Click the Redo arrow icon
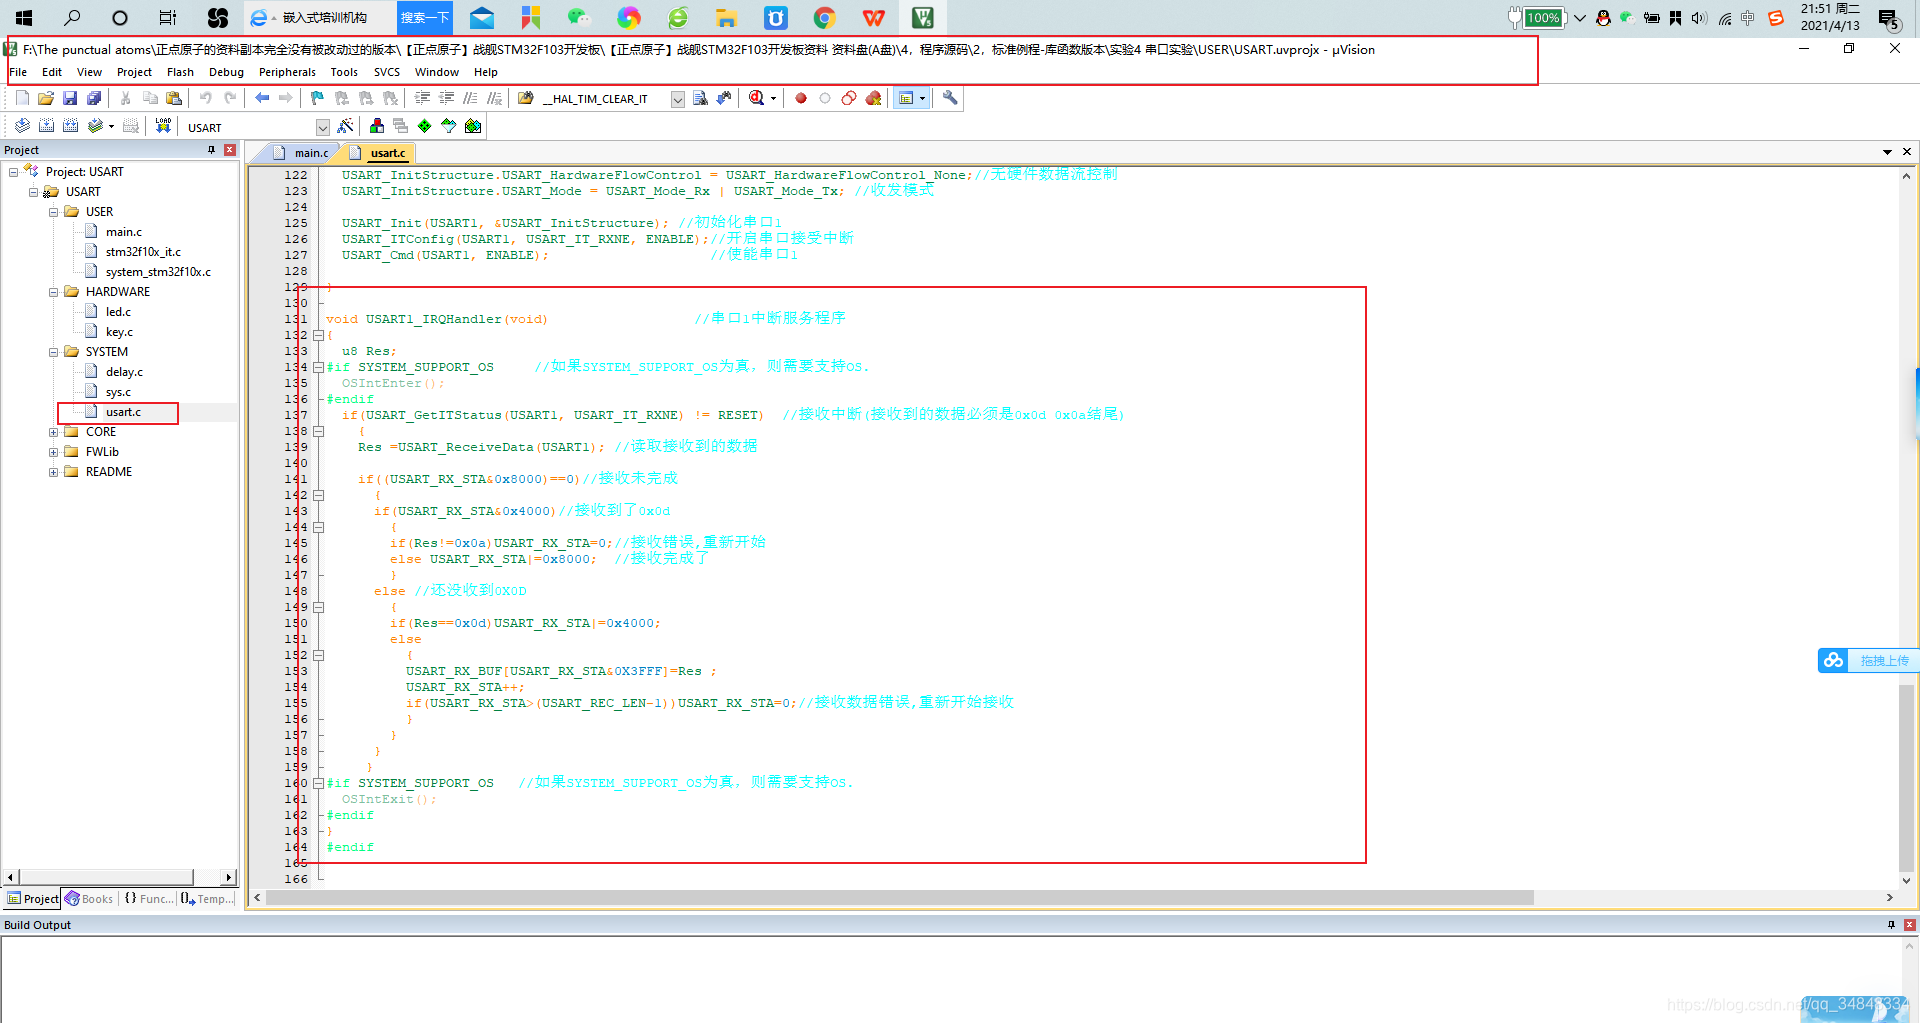The image size is (1920, 1023). [x=230, y=98]
